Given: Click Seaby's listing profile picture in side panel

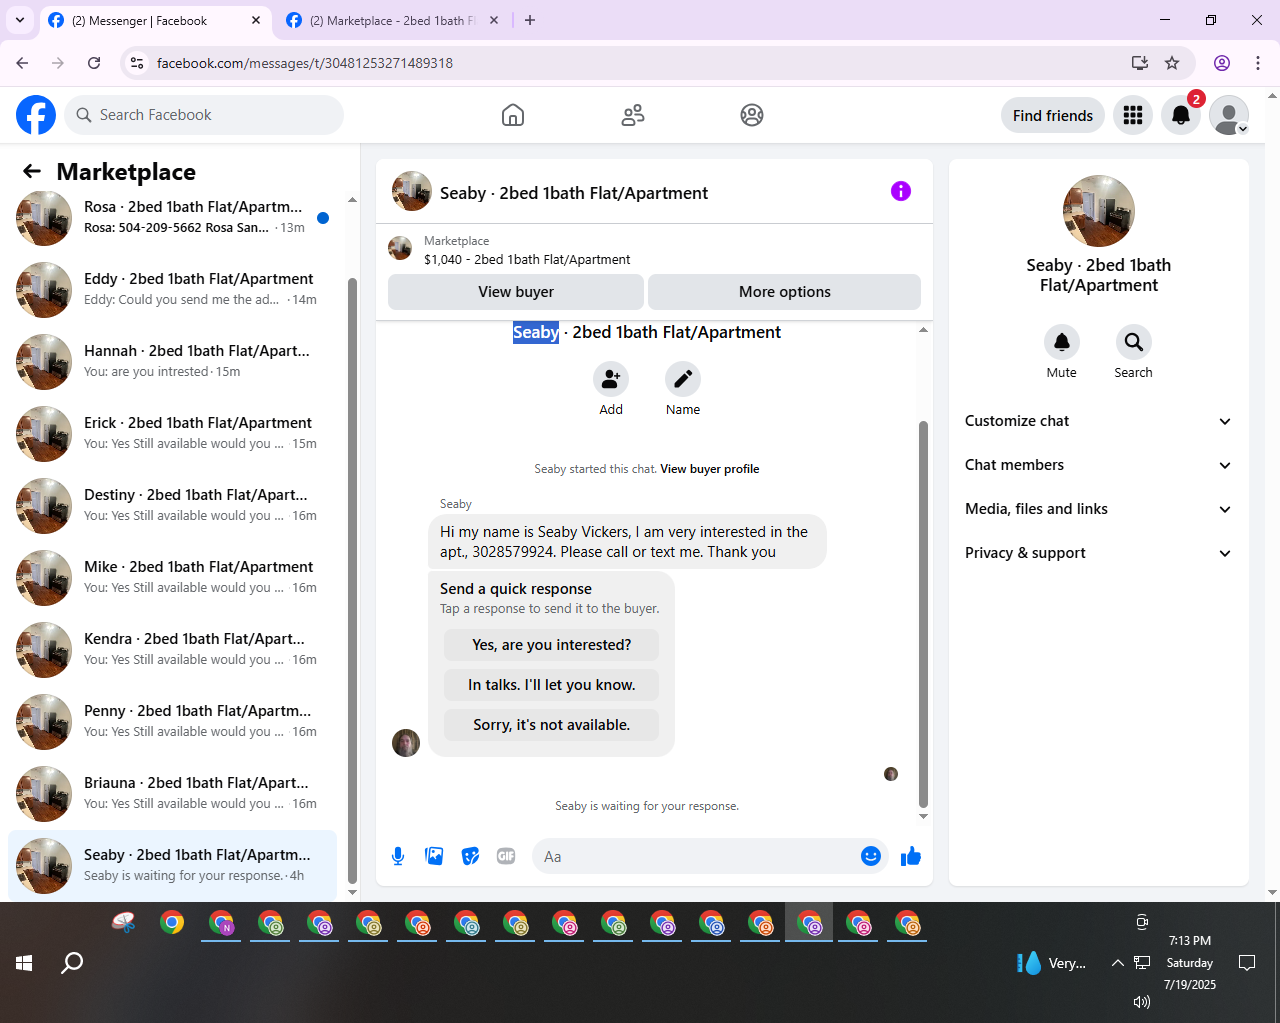Looking at the screenshot, I should point(1099,211).
